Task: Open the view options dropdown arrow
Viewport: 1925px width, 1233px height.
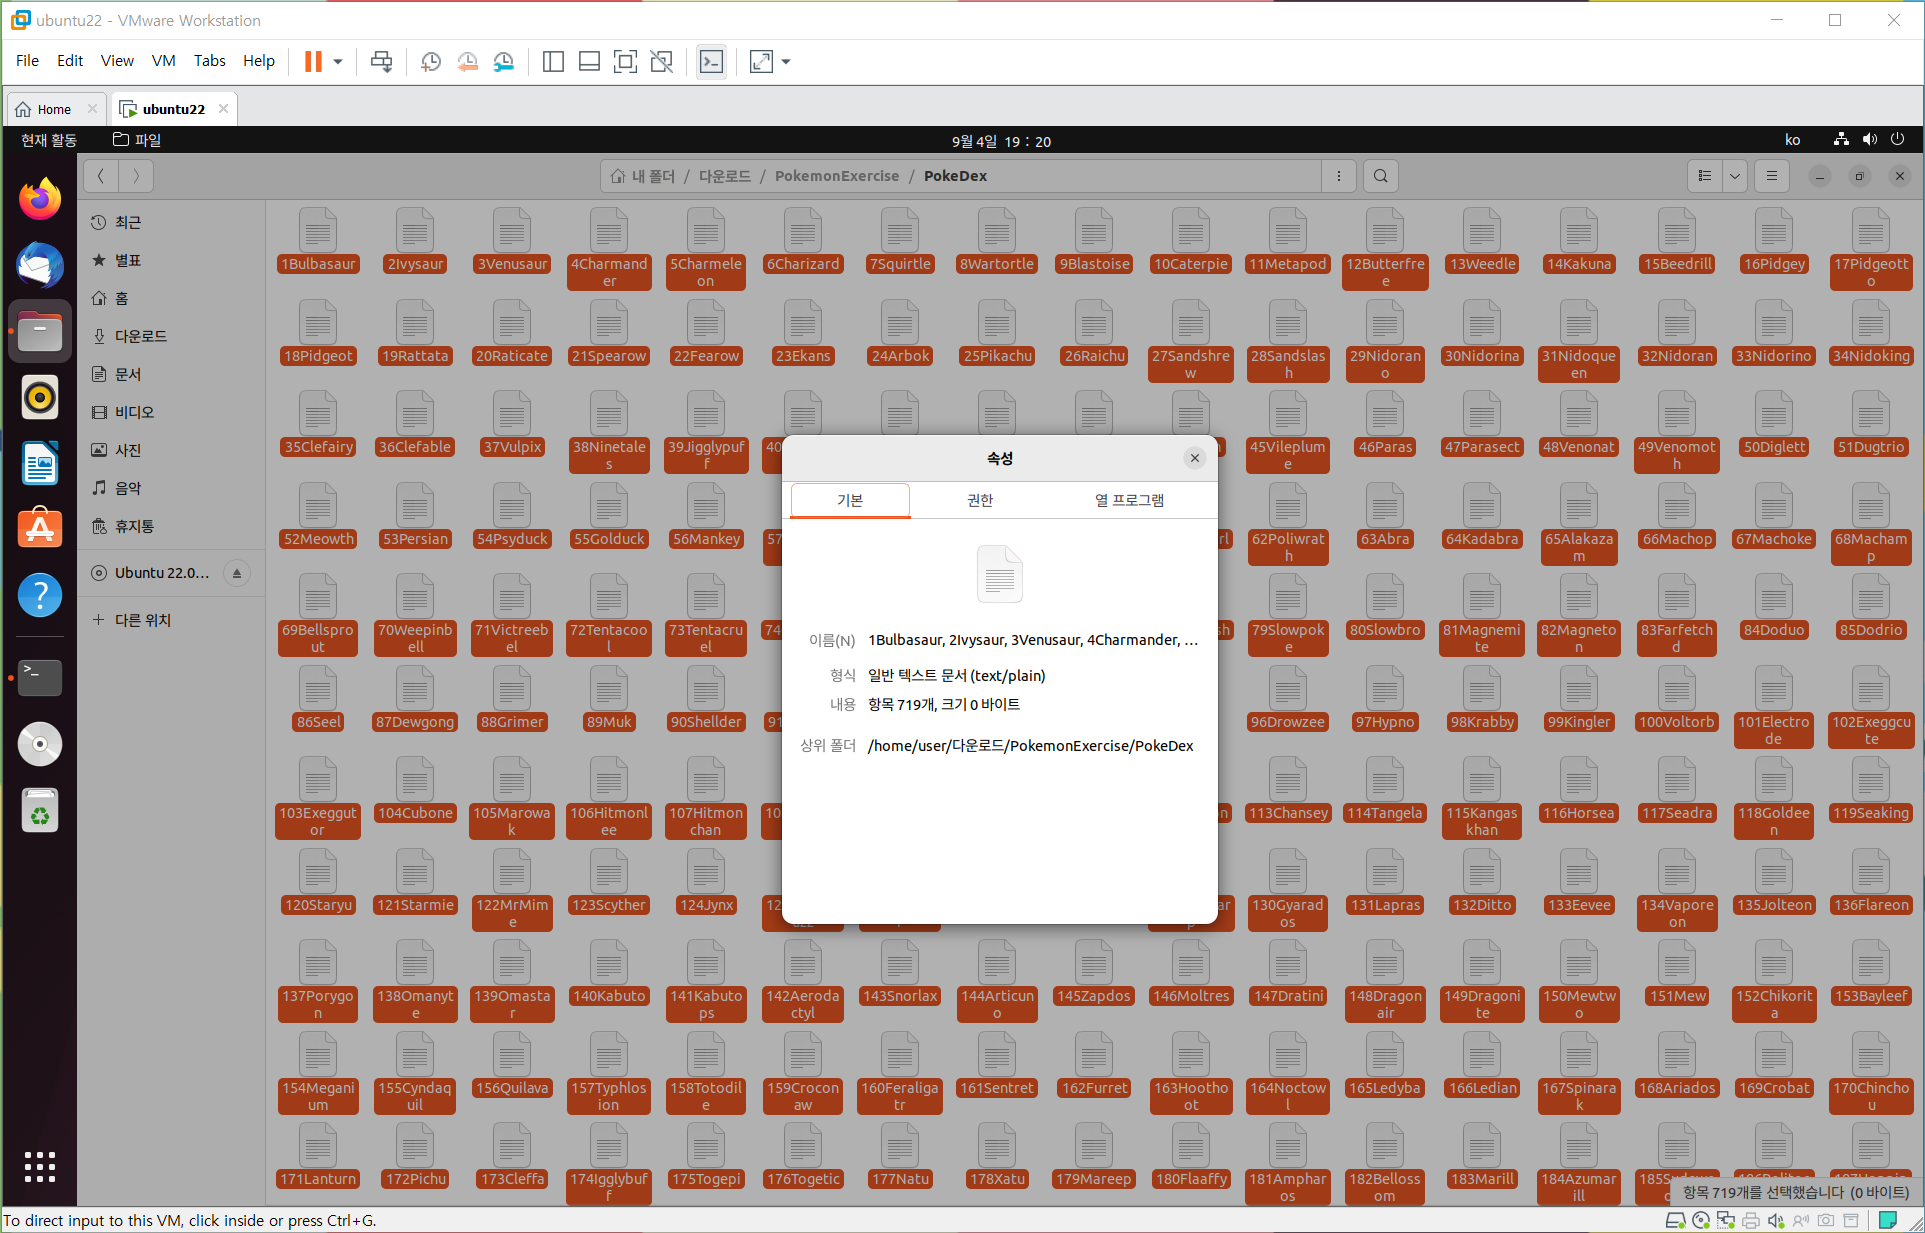Action: pos(1735,176)
